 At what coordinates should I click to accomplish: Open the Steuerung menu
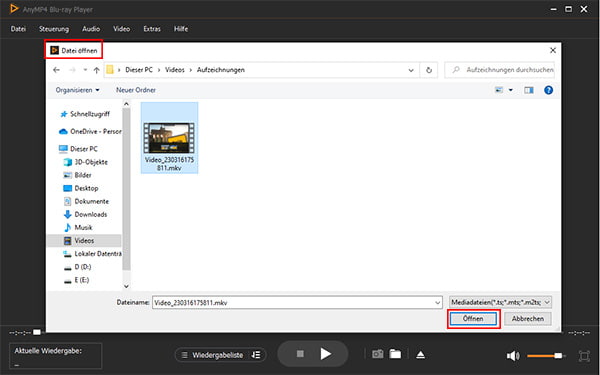54,29
